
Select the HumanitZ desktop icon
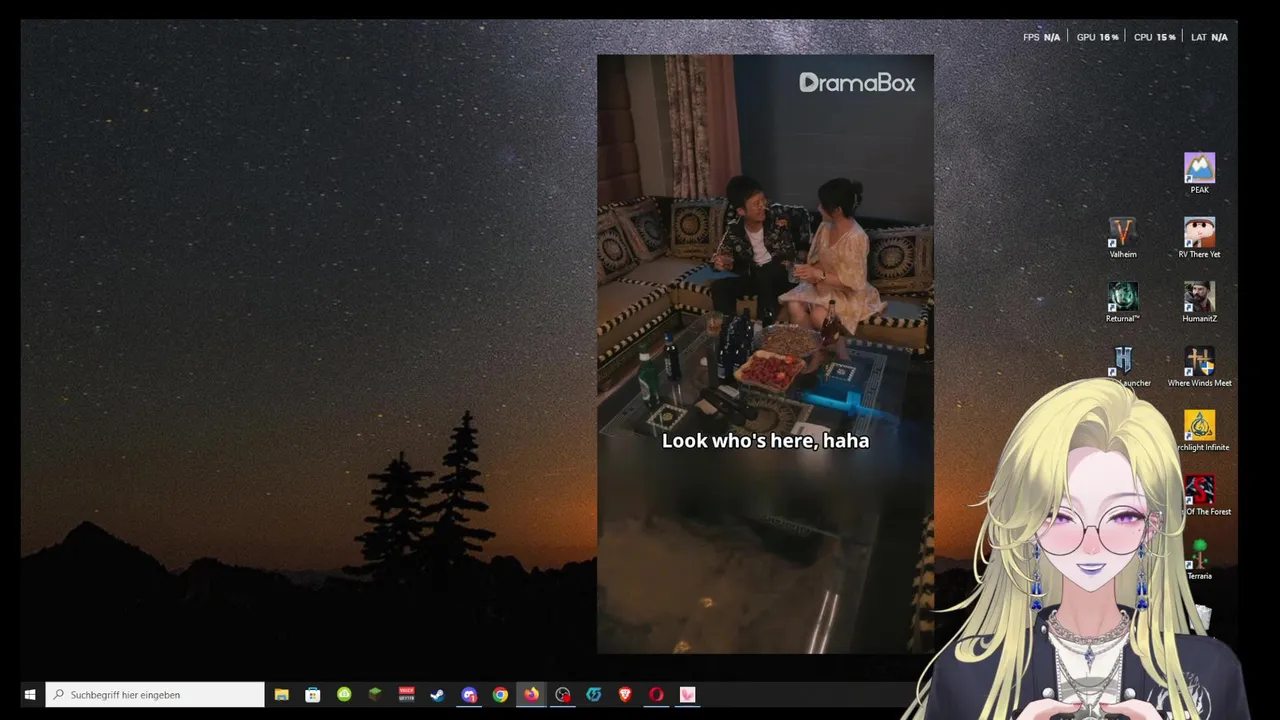coord(1199,302)
